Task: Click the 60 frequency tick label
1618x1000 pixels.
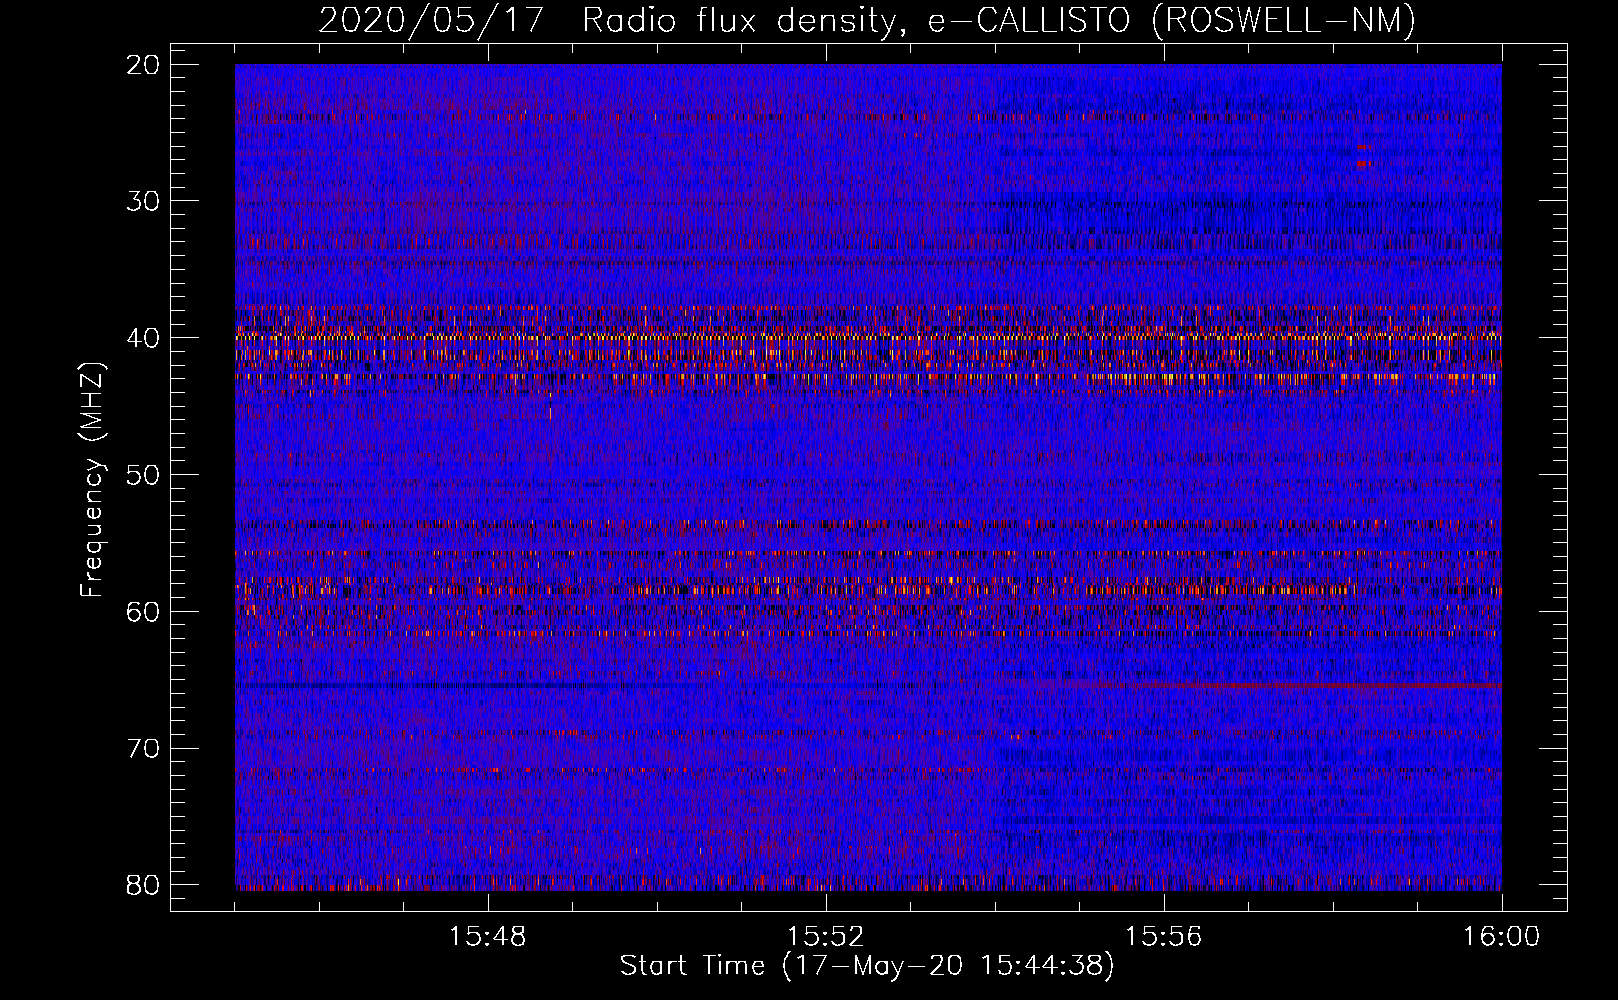Action: pos(143,611)
